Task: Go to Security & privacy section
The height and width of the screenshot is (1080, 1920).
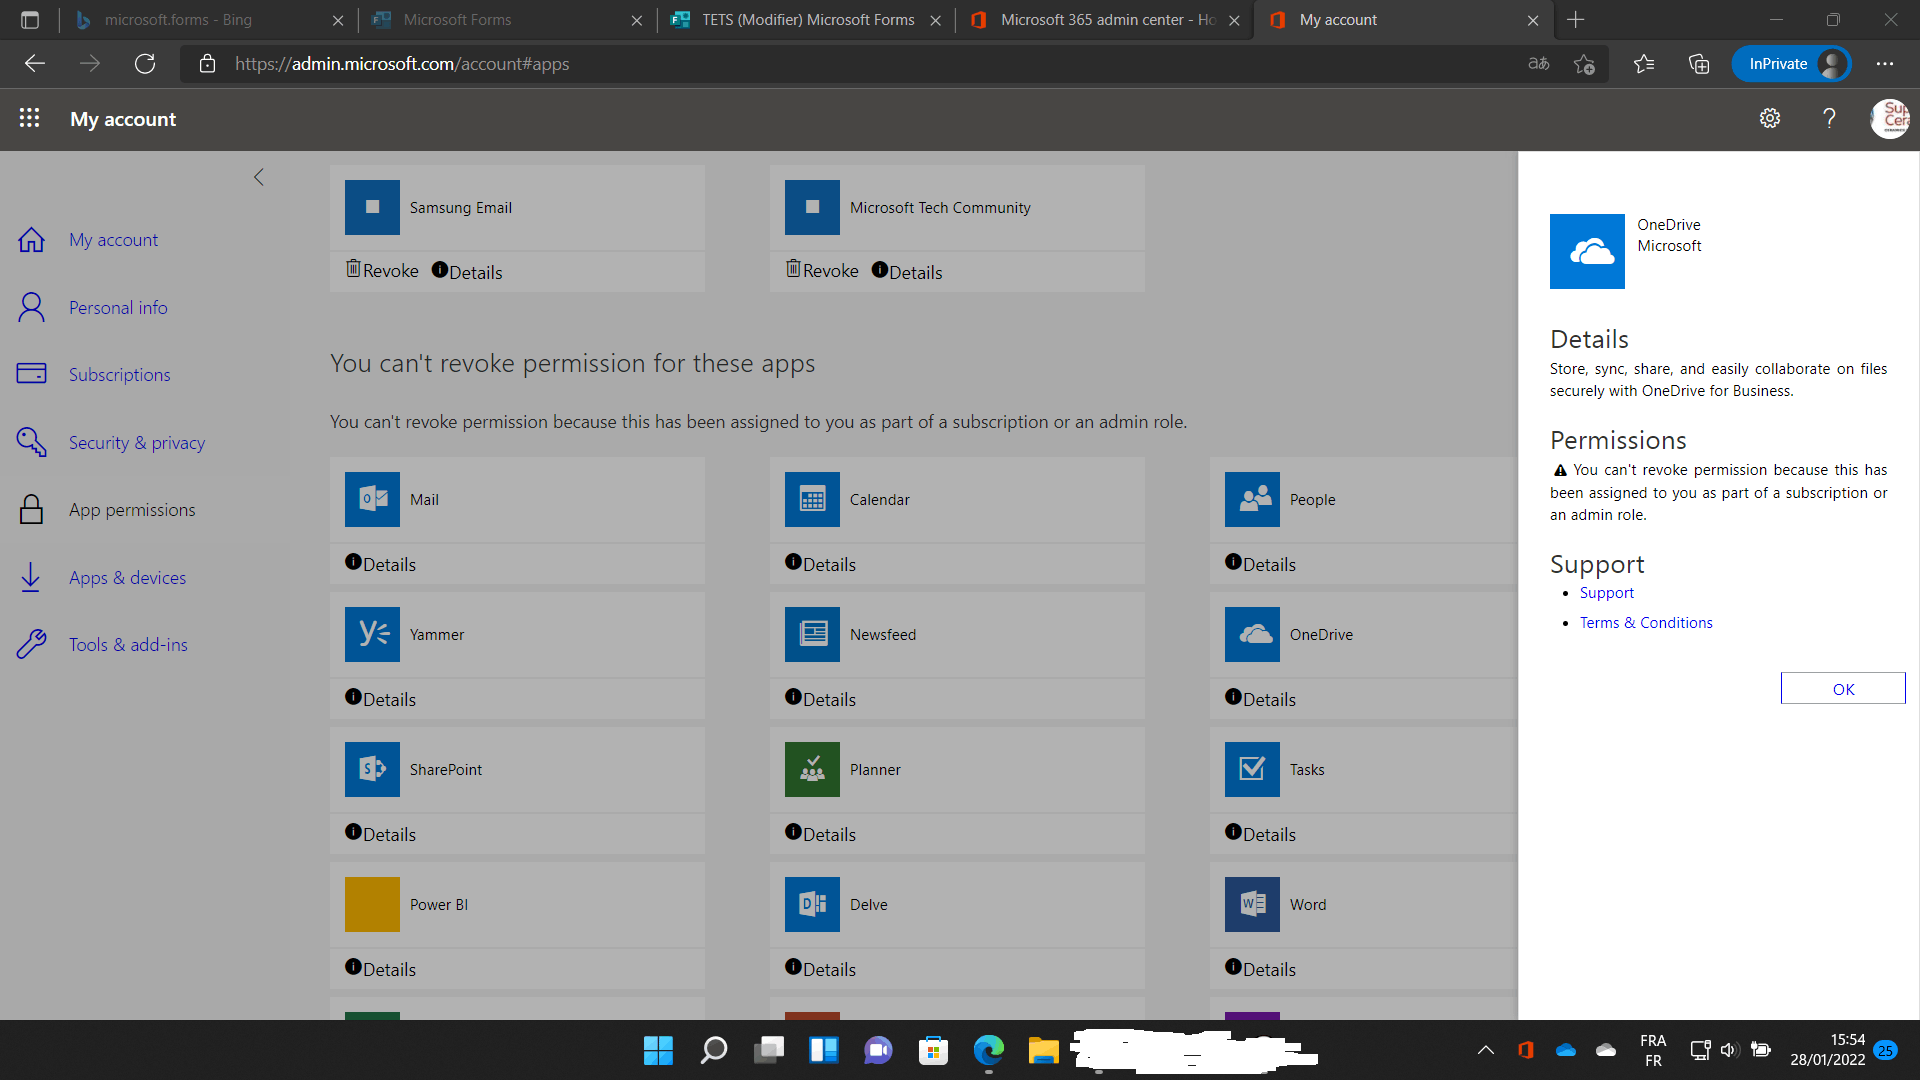Action: [136, 443]
